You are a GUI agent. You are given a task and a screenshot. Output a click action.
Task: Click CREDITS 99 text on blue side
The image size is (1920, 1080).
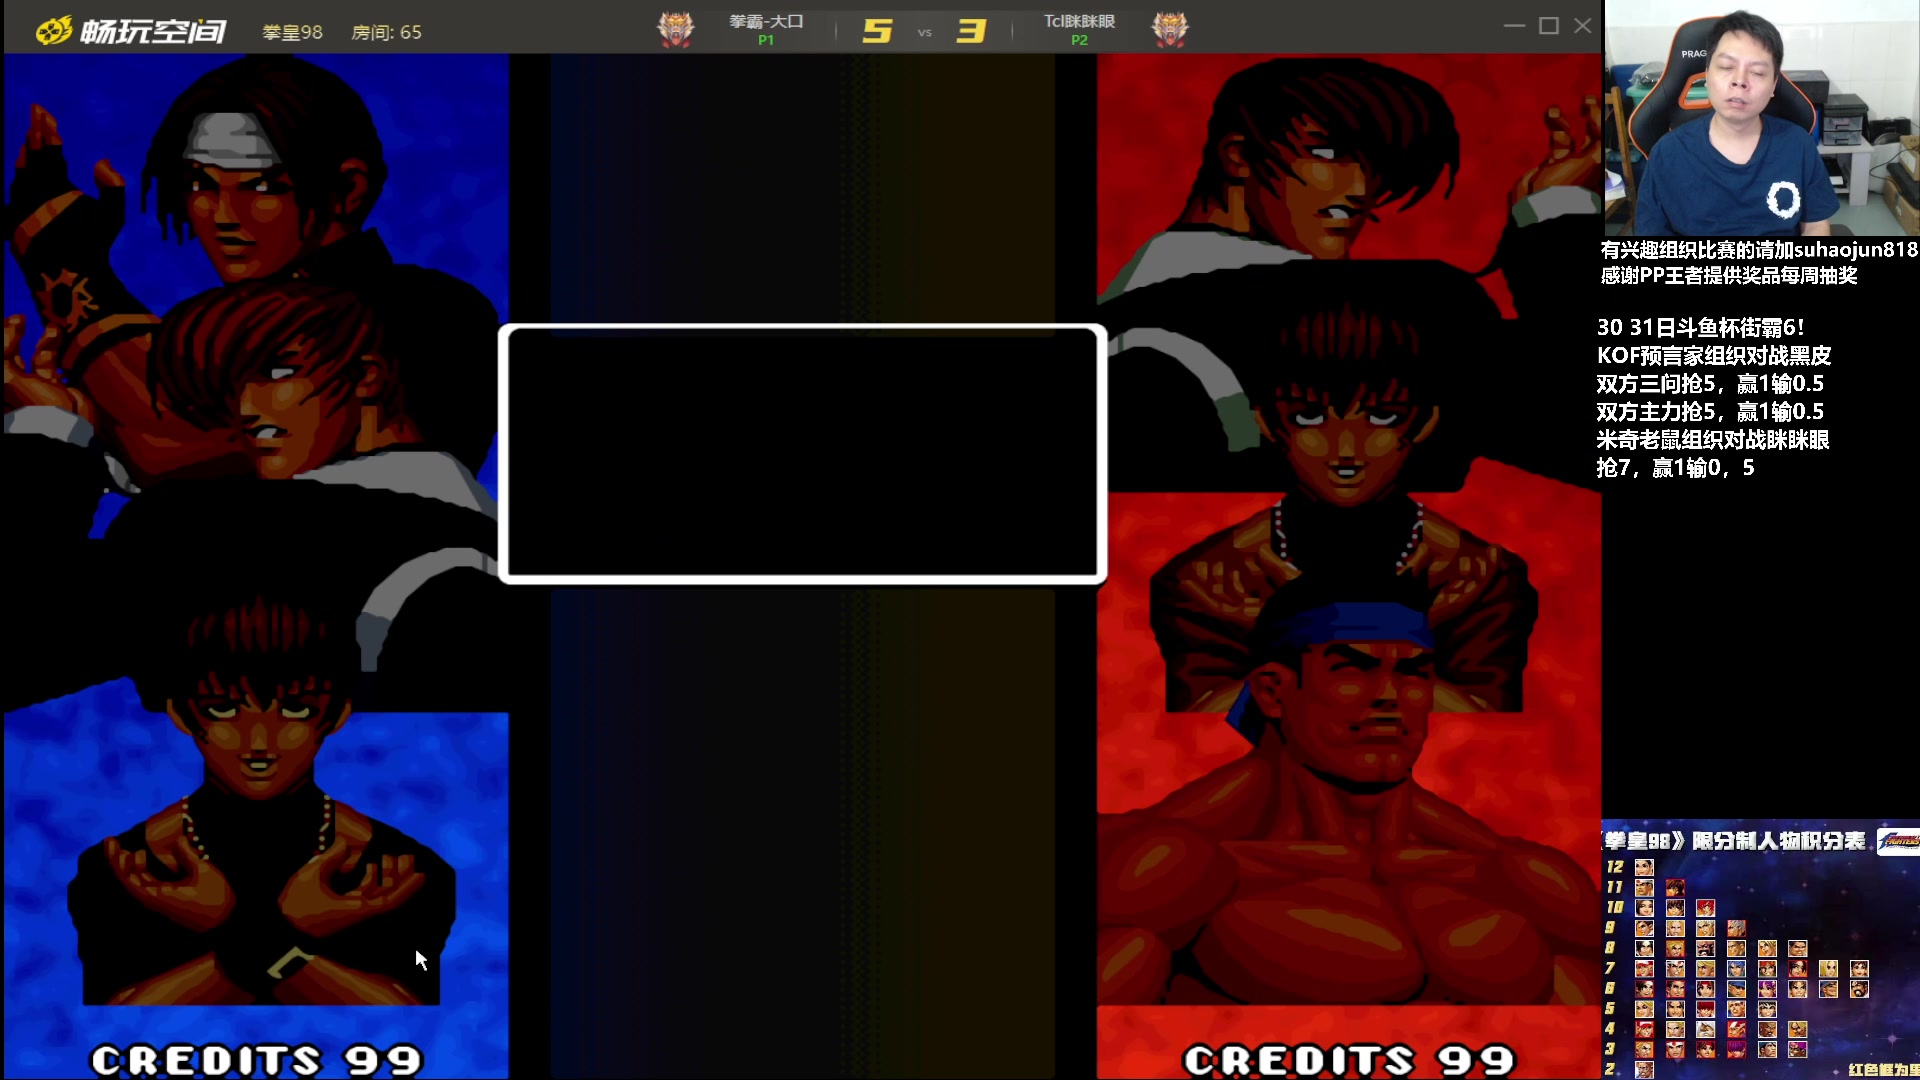click(257, 1060)
